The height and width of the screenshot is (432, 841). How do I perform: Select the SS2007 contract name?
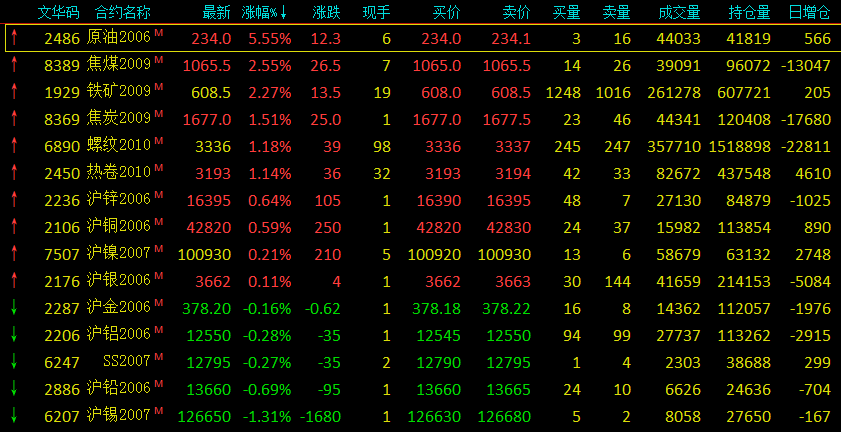[127, 362]
